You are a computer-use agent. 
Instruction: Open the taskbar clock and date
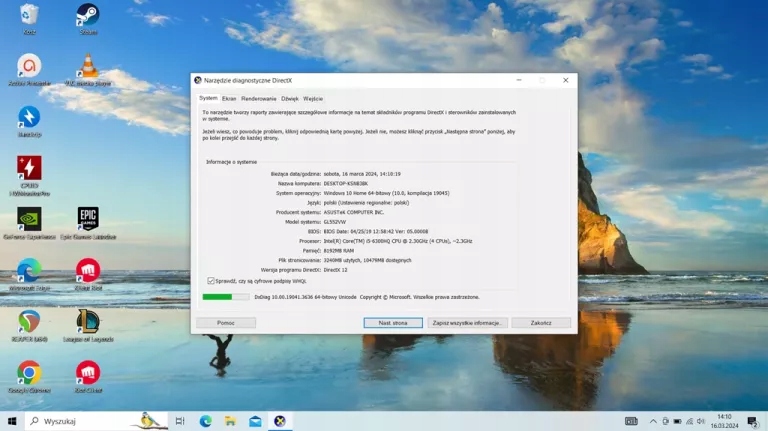[724, 421]
